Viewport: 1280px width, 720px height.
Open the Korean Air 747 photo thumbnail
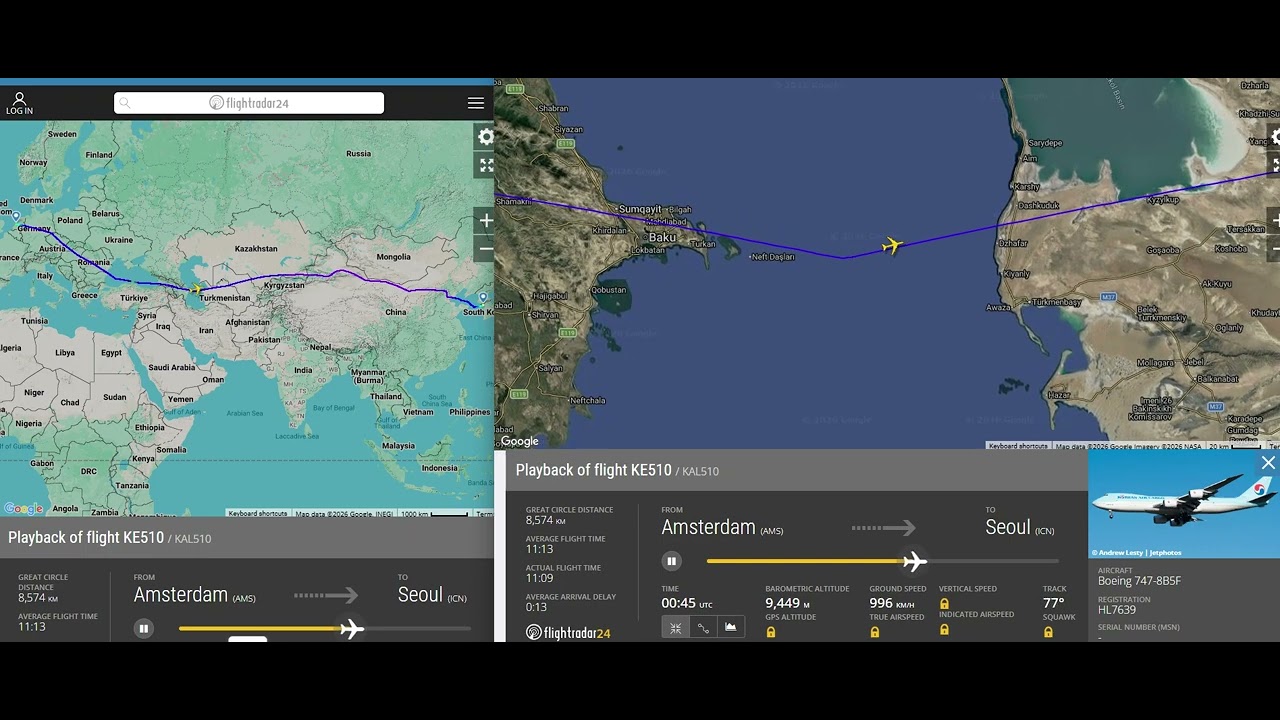pyautogui.click(x=1184, y=504)
